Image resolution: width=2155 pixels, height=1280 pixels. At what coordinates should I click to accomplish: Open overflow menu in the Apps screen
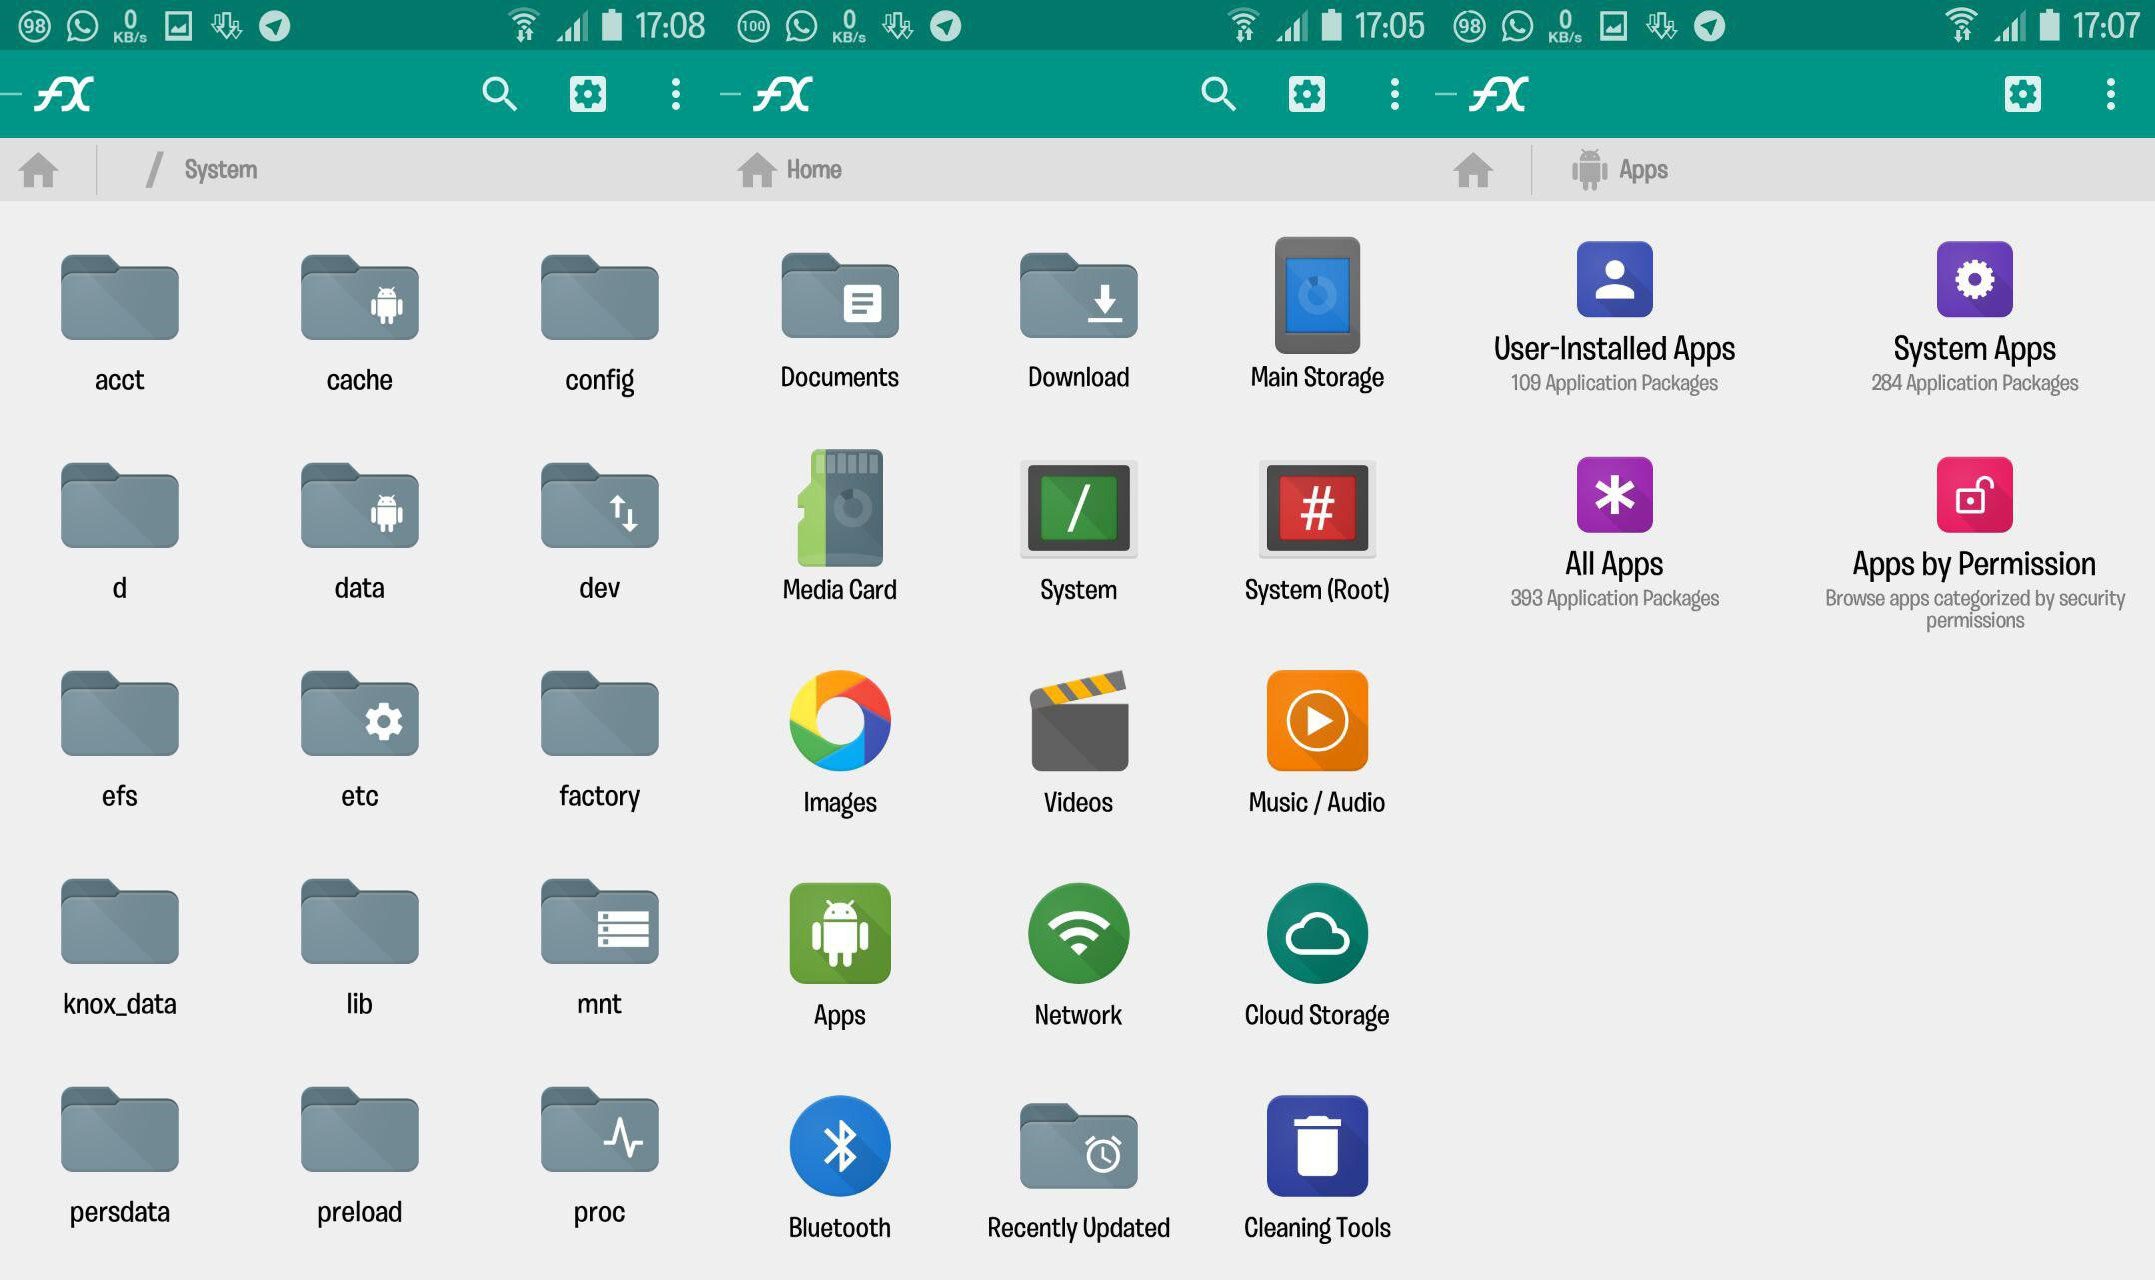pos(2110,94)
